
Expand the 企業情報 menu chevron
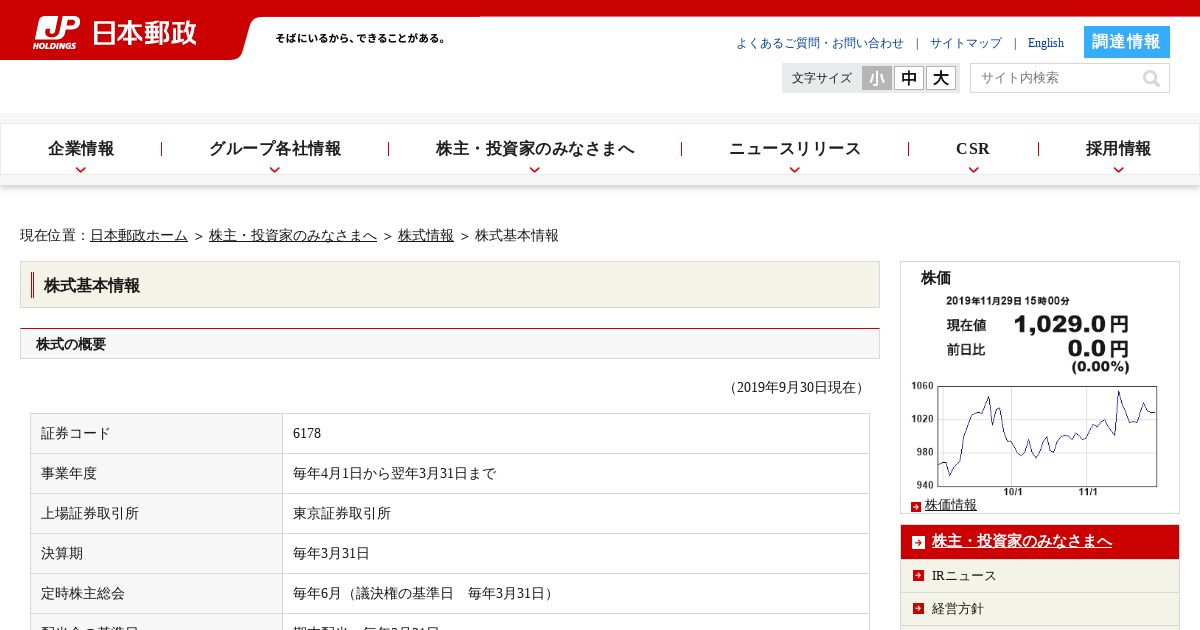(x=81, y=170)
